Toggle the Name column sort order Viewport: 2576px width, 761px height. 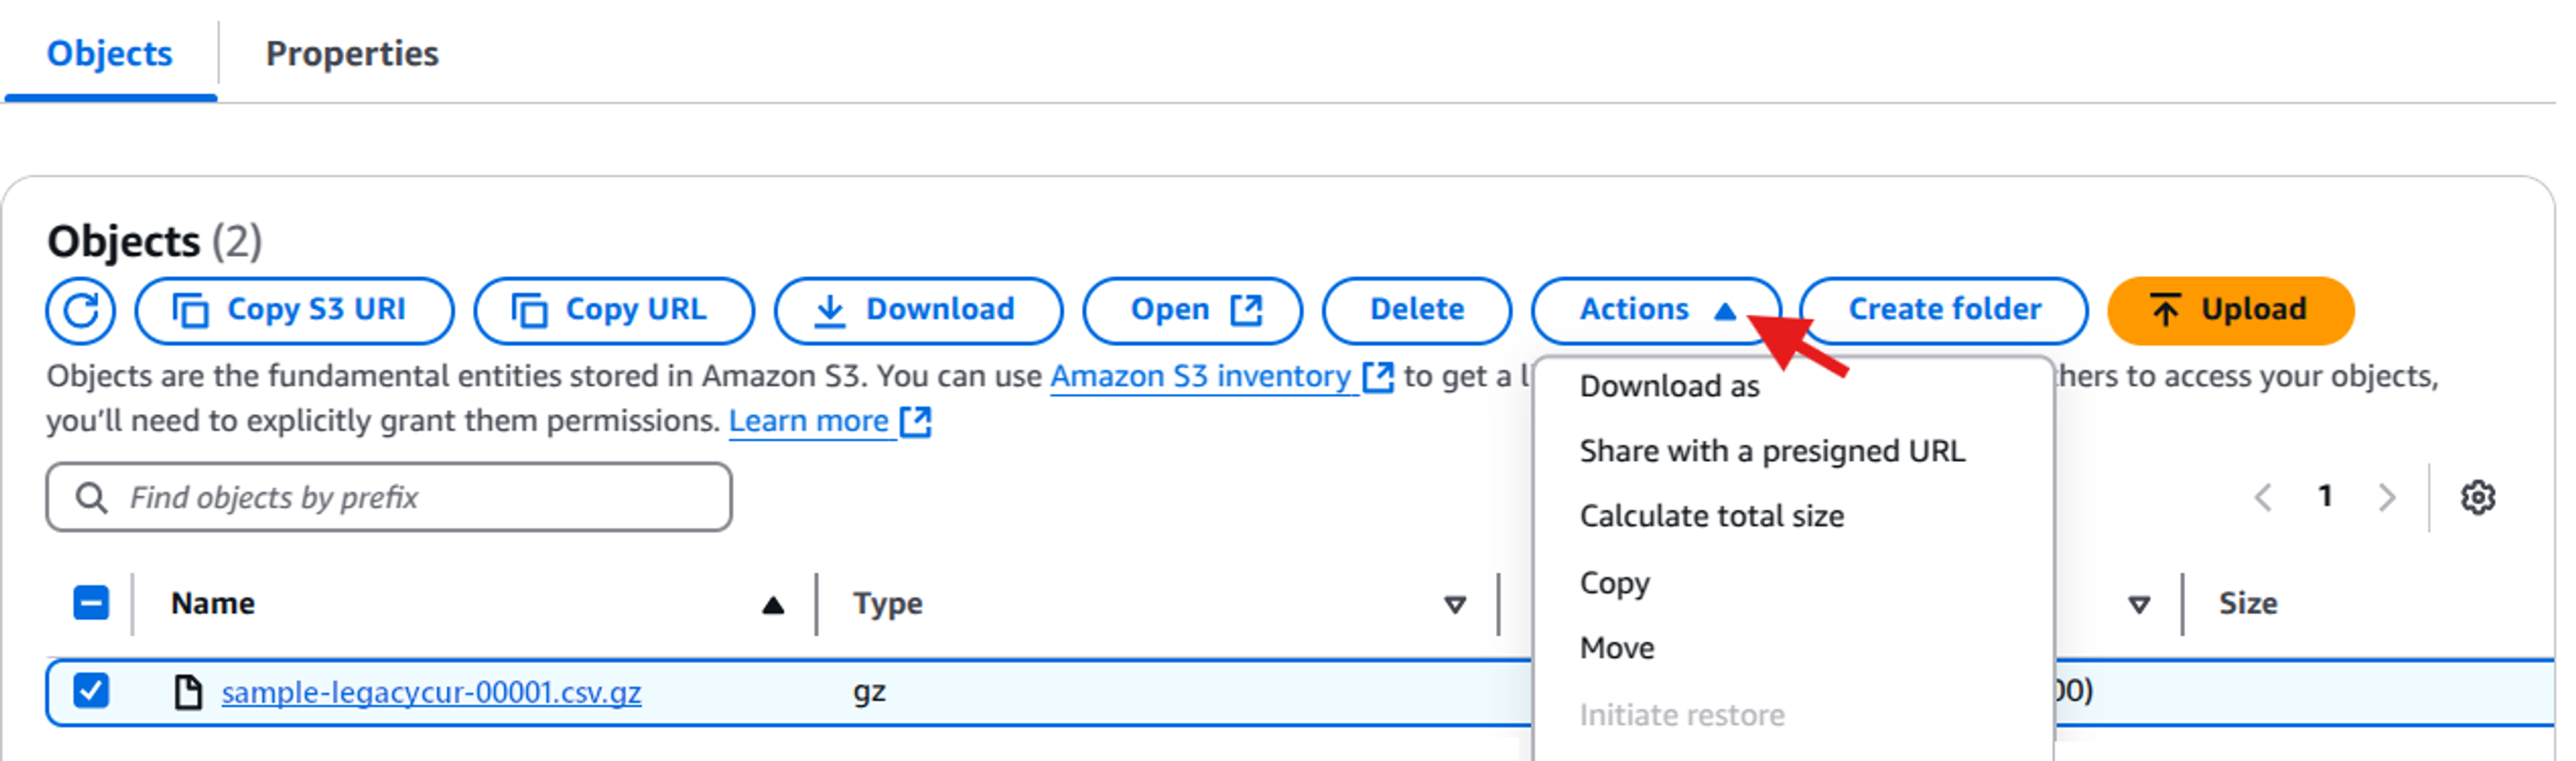tap(771, 603)
